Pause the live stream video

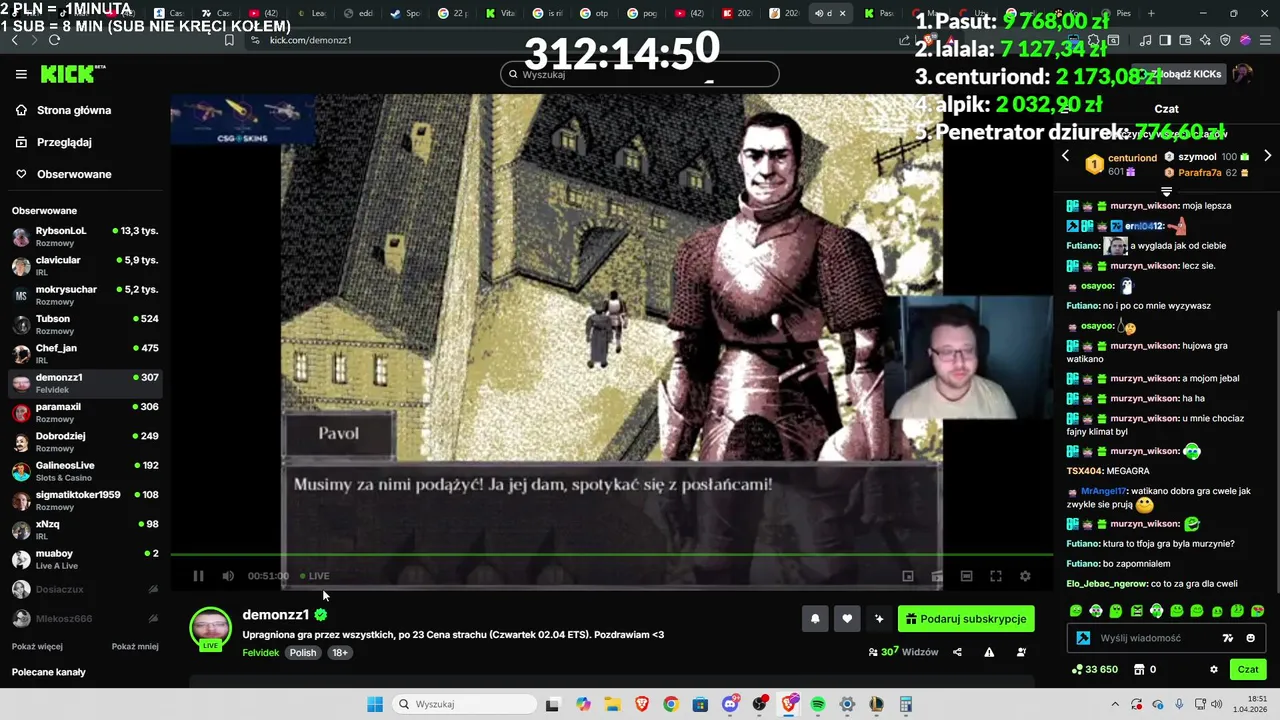[x=198, y=576]
